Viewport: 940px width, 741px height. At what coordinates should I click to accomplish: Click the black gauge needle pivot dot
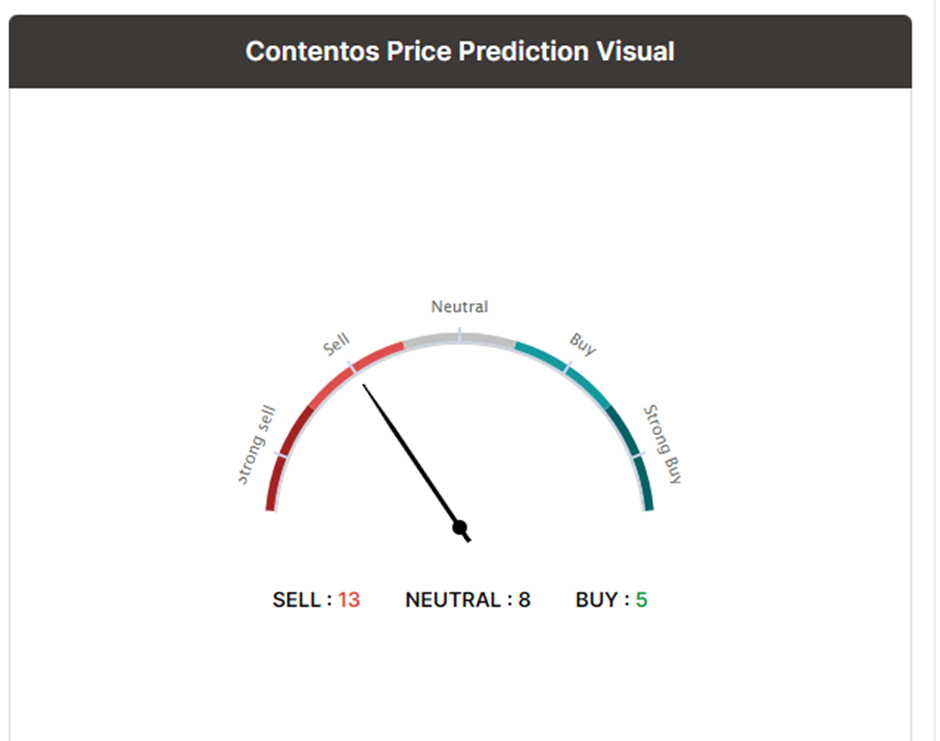pyautogui.click(x=460, y=528)
